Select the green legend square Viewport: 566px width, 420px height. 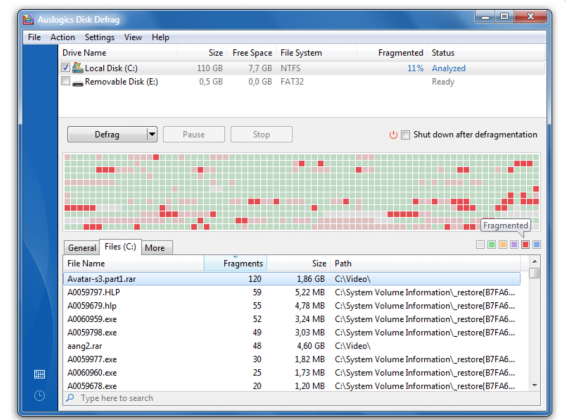491,245
